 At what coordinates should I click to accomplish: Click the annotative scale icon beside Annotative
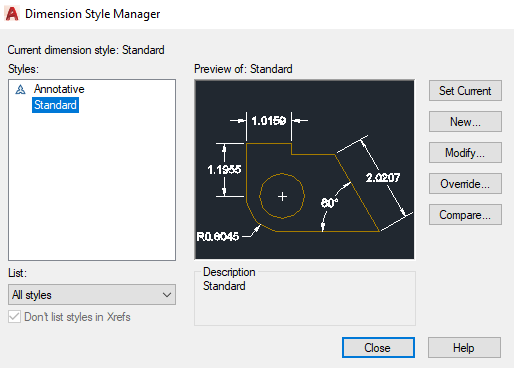(x=20, y=89)
